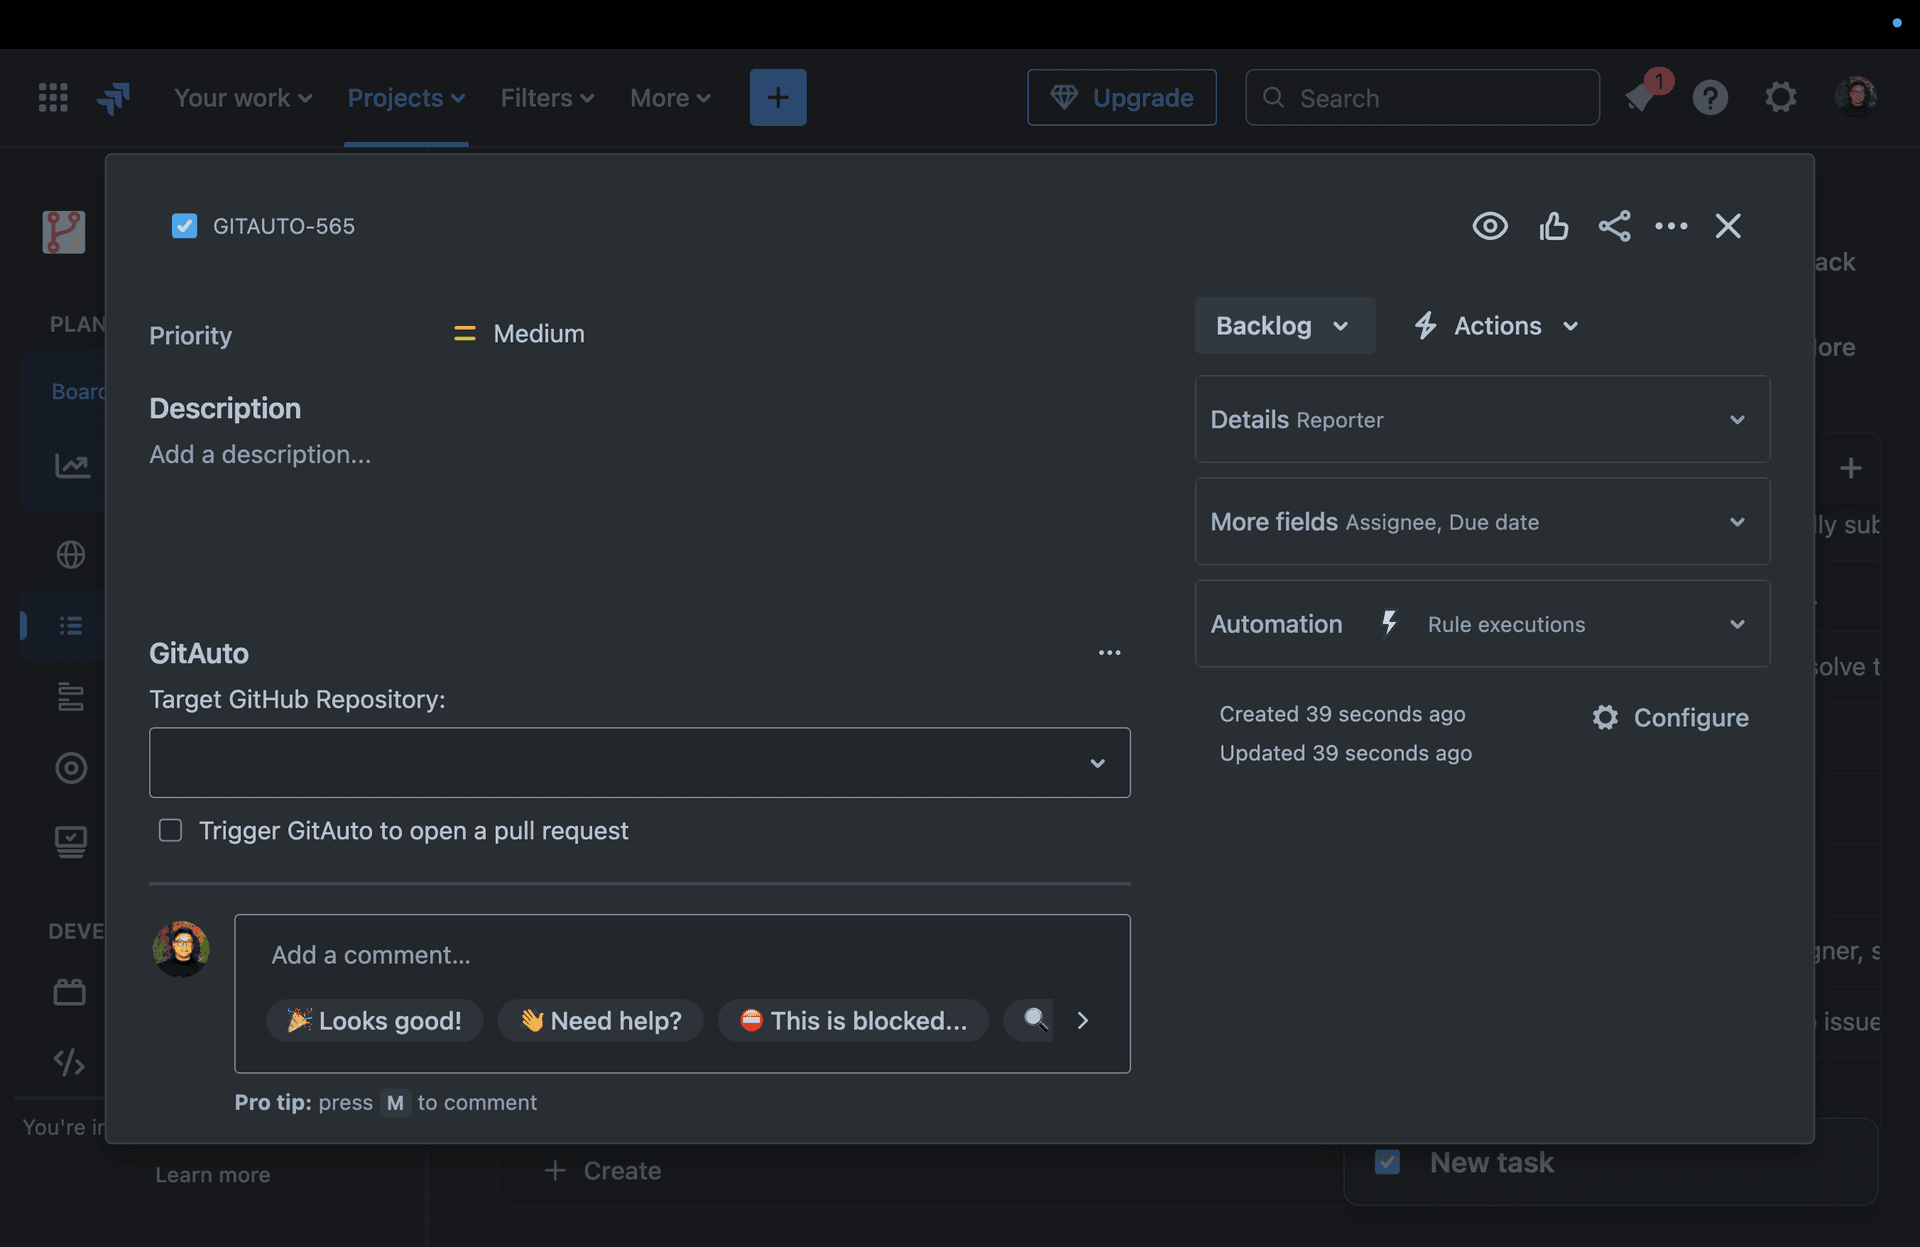
Task: Vote with the thumbs-up icon
Action: [1554, 226]
